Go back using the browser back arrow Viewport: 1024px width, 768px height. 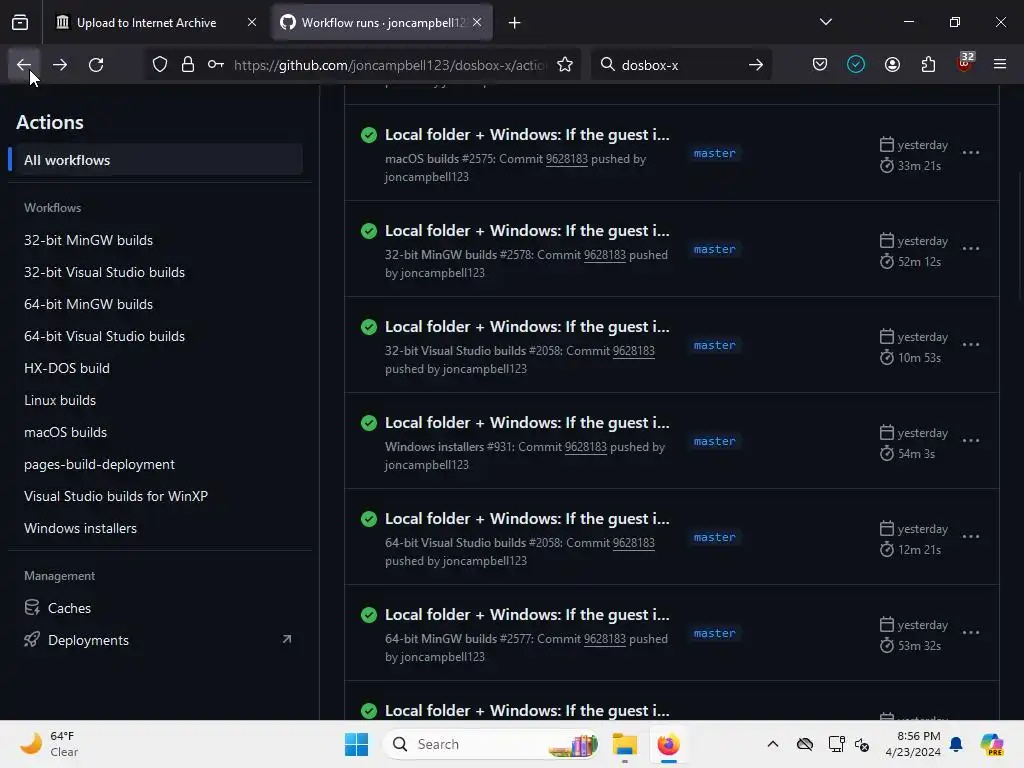coord(24,65)
